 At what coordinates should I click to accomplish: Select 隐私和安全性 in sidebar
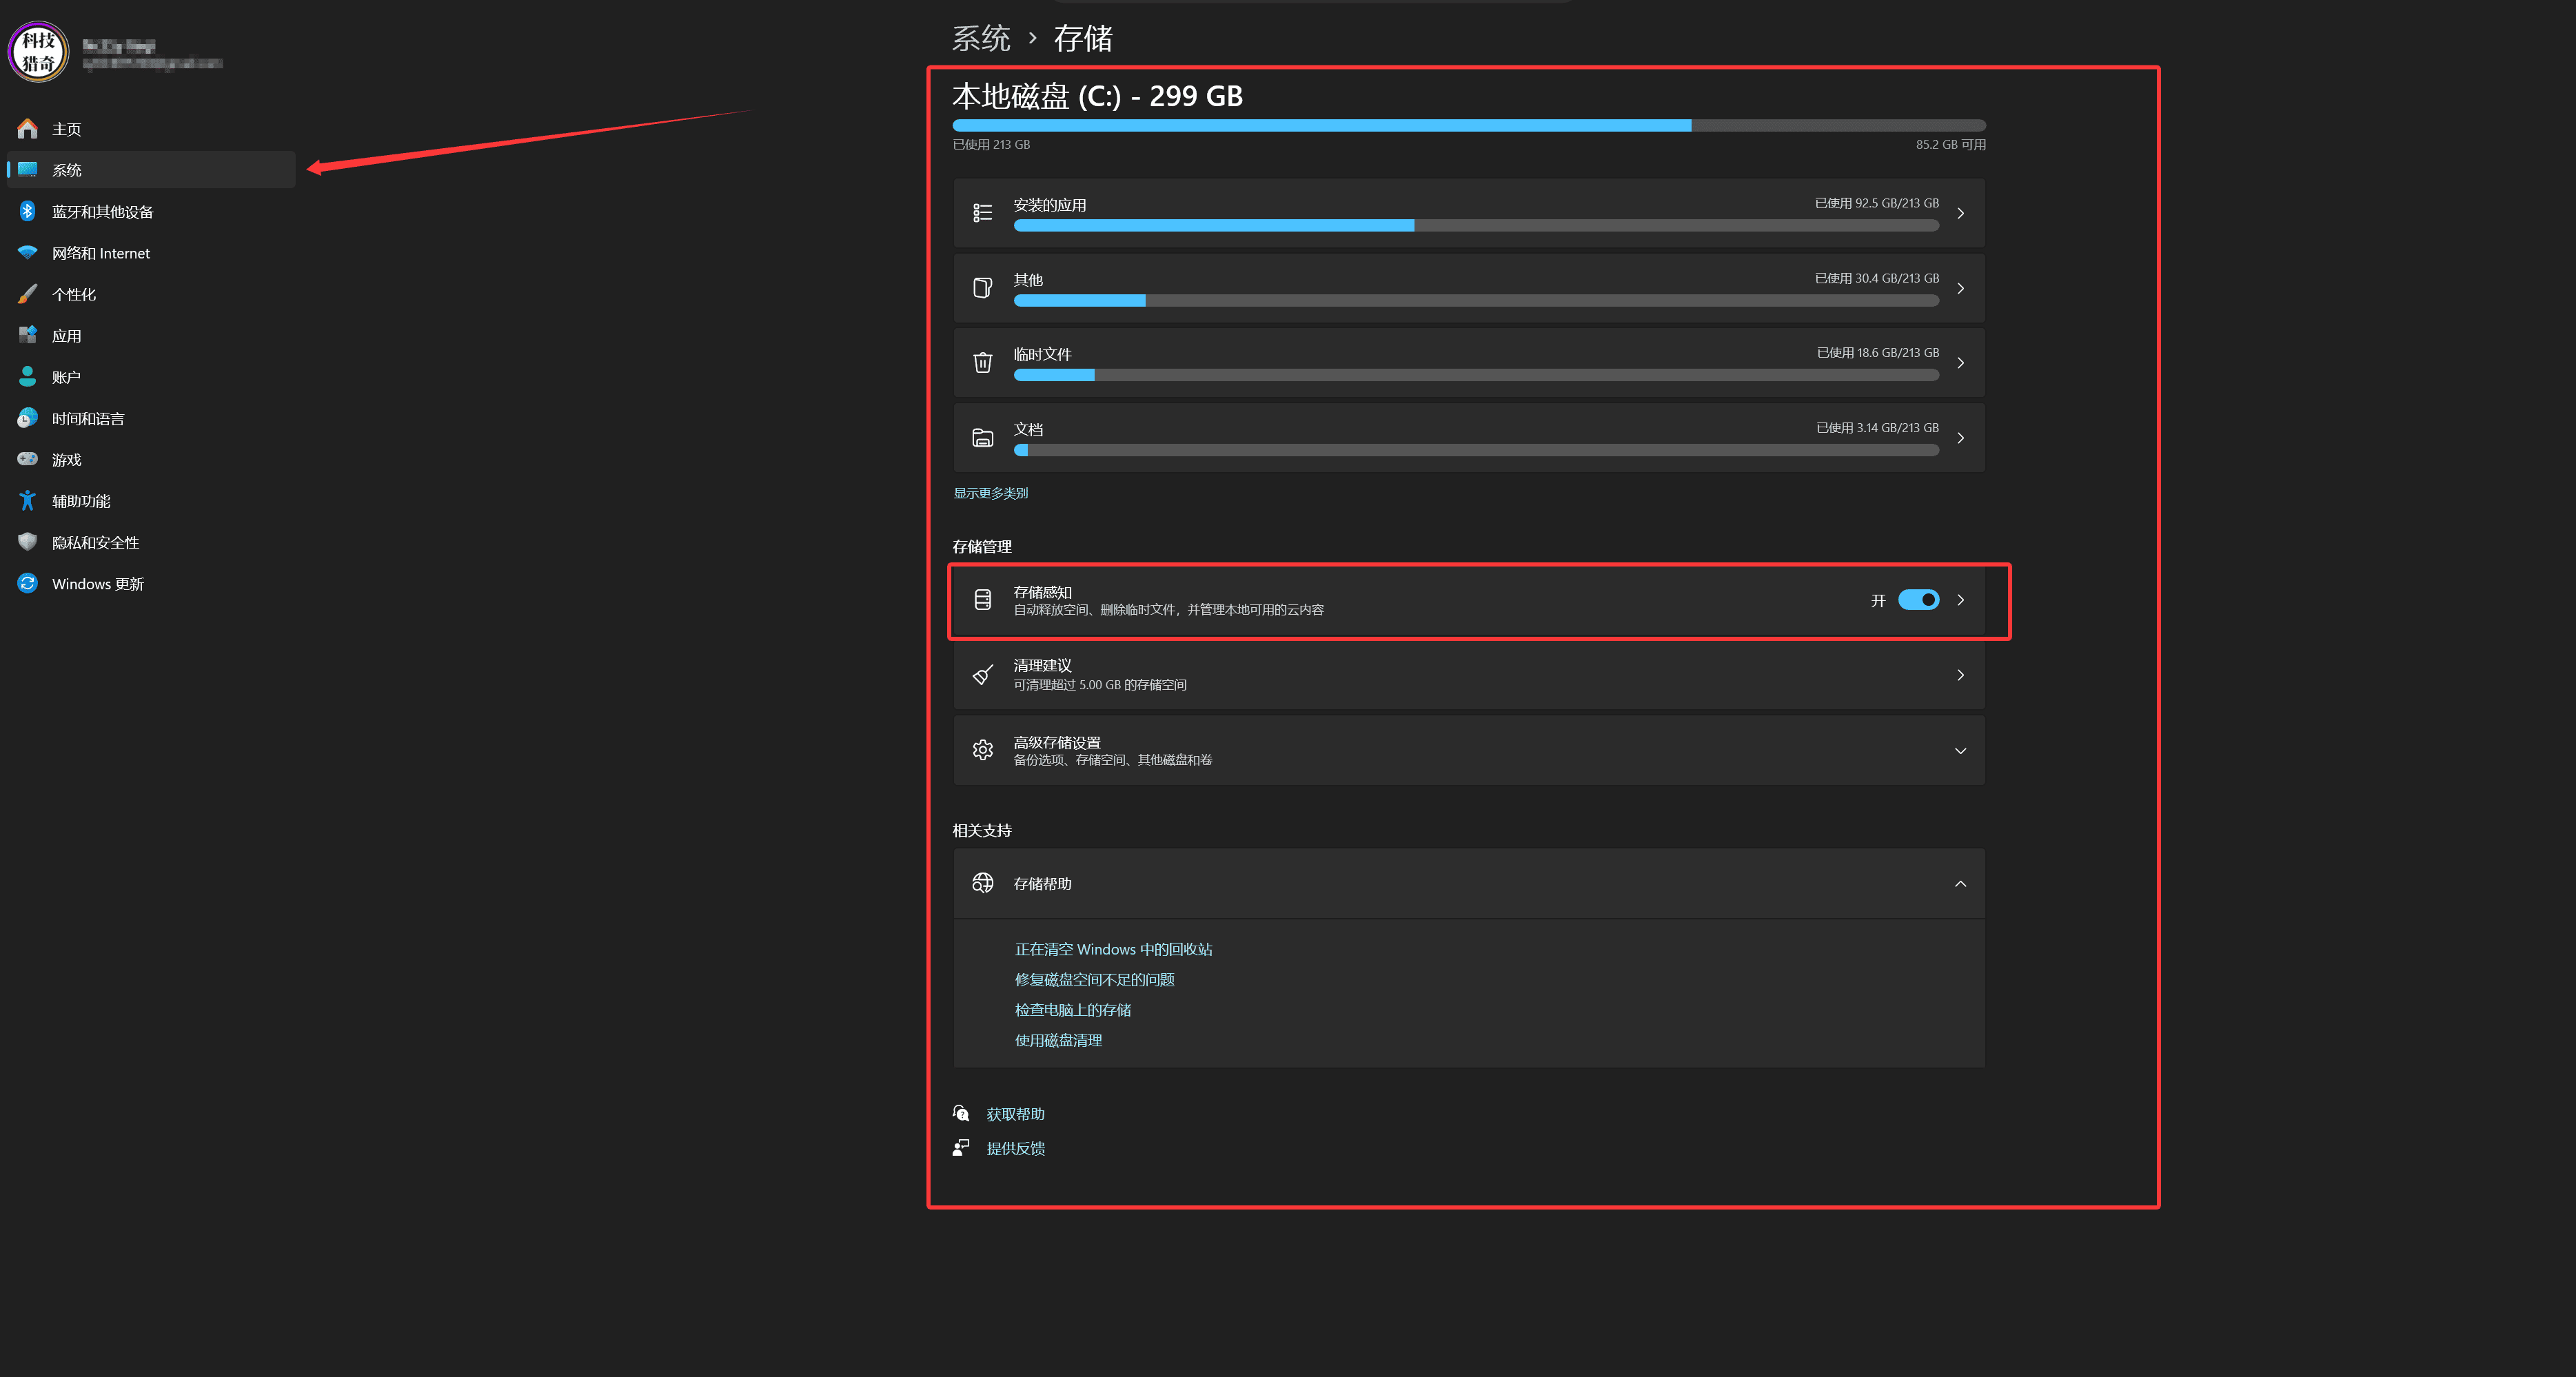pyautogui.click(x=151, y=542)
